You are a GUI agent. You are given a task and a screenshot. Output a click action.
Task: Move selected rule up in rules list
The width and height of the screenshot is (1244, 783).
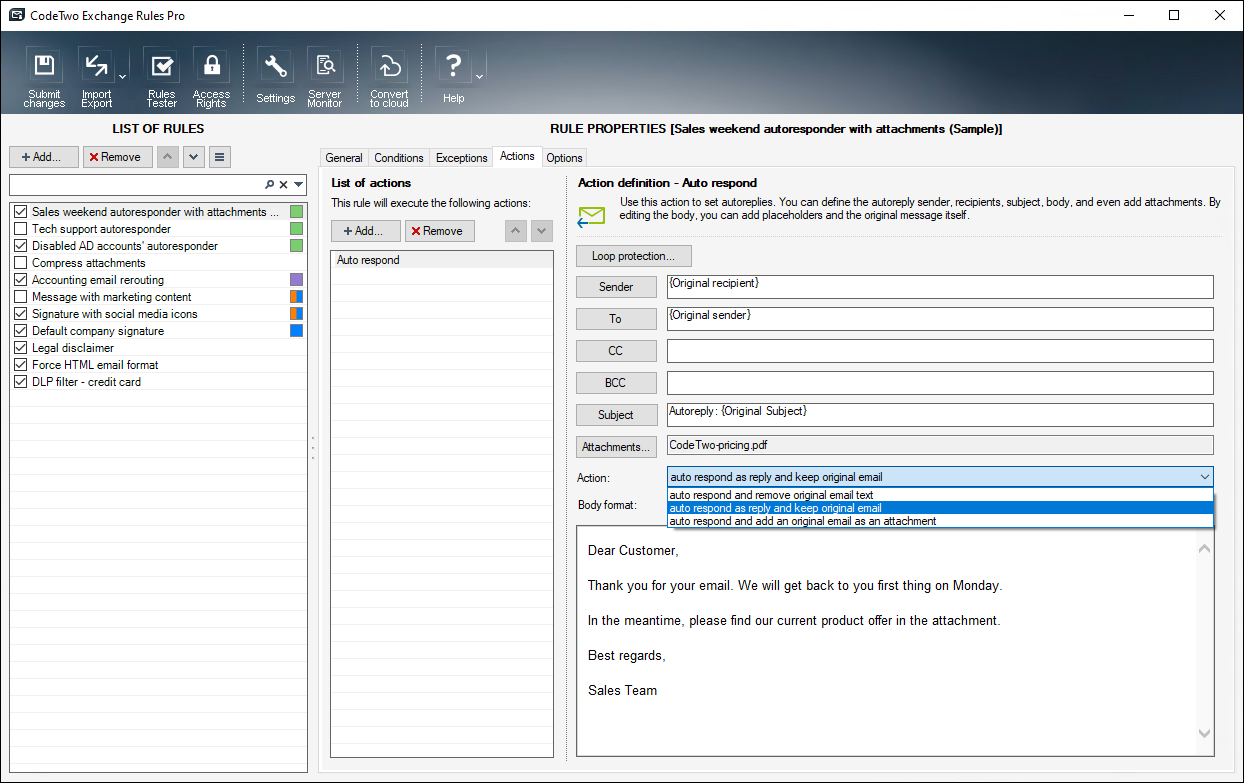tap(168, 157)
